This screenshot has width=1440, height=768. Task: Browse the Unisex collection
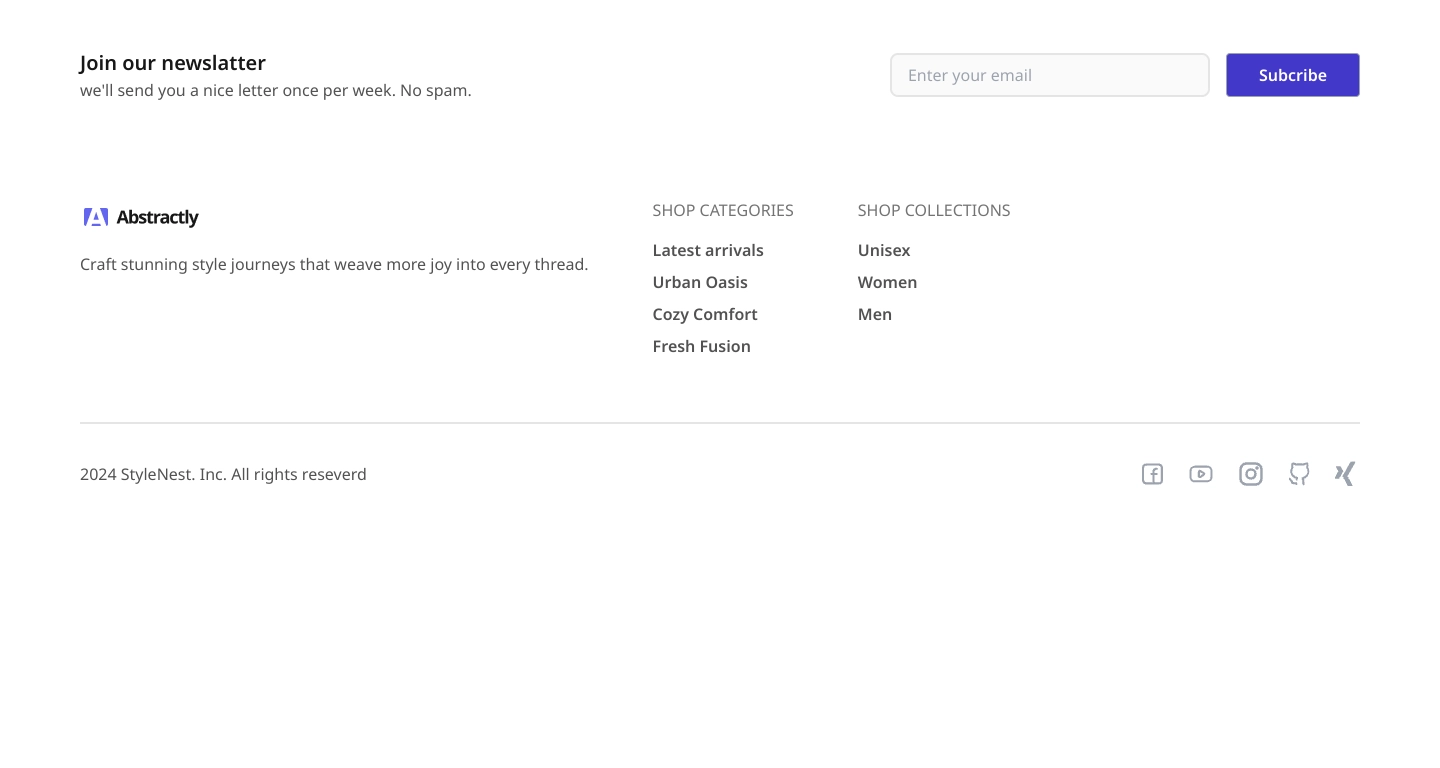884,250
